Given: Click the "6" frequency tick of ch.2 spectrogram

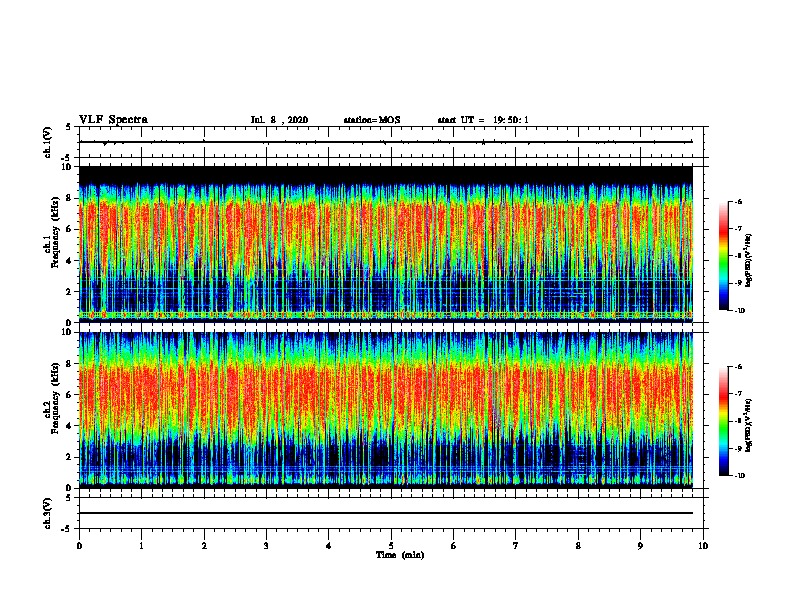Looking at the screenshot, I should pos(69,395).
